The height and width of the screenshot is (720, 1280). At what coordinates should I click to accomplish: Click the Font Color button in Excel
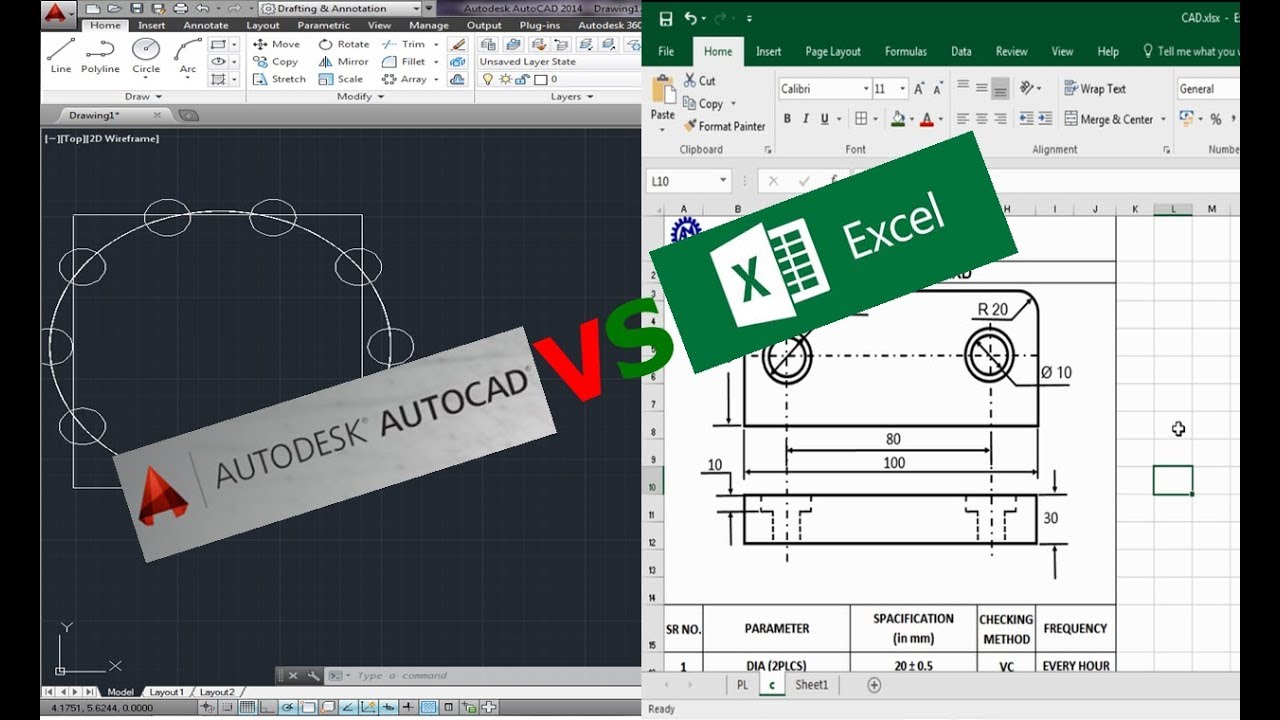[926, 119]
